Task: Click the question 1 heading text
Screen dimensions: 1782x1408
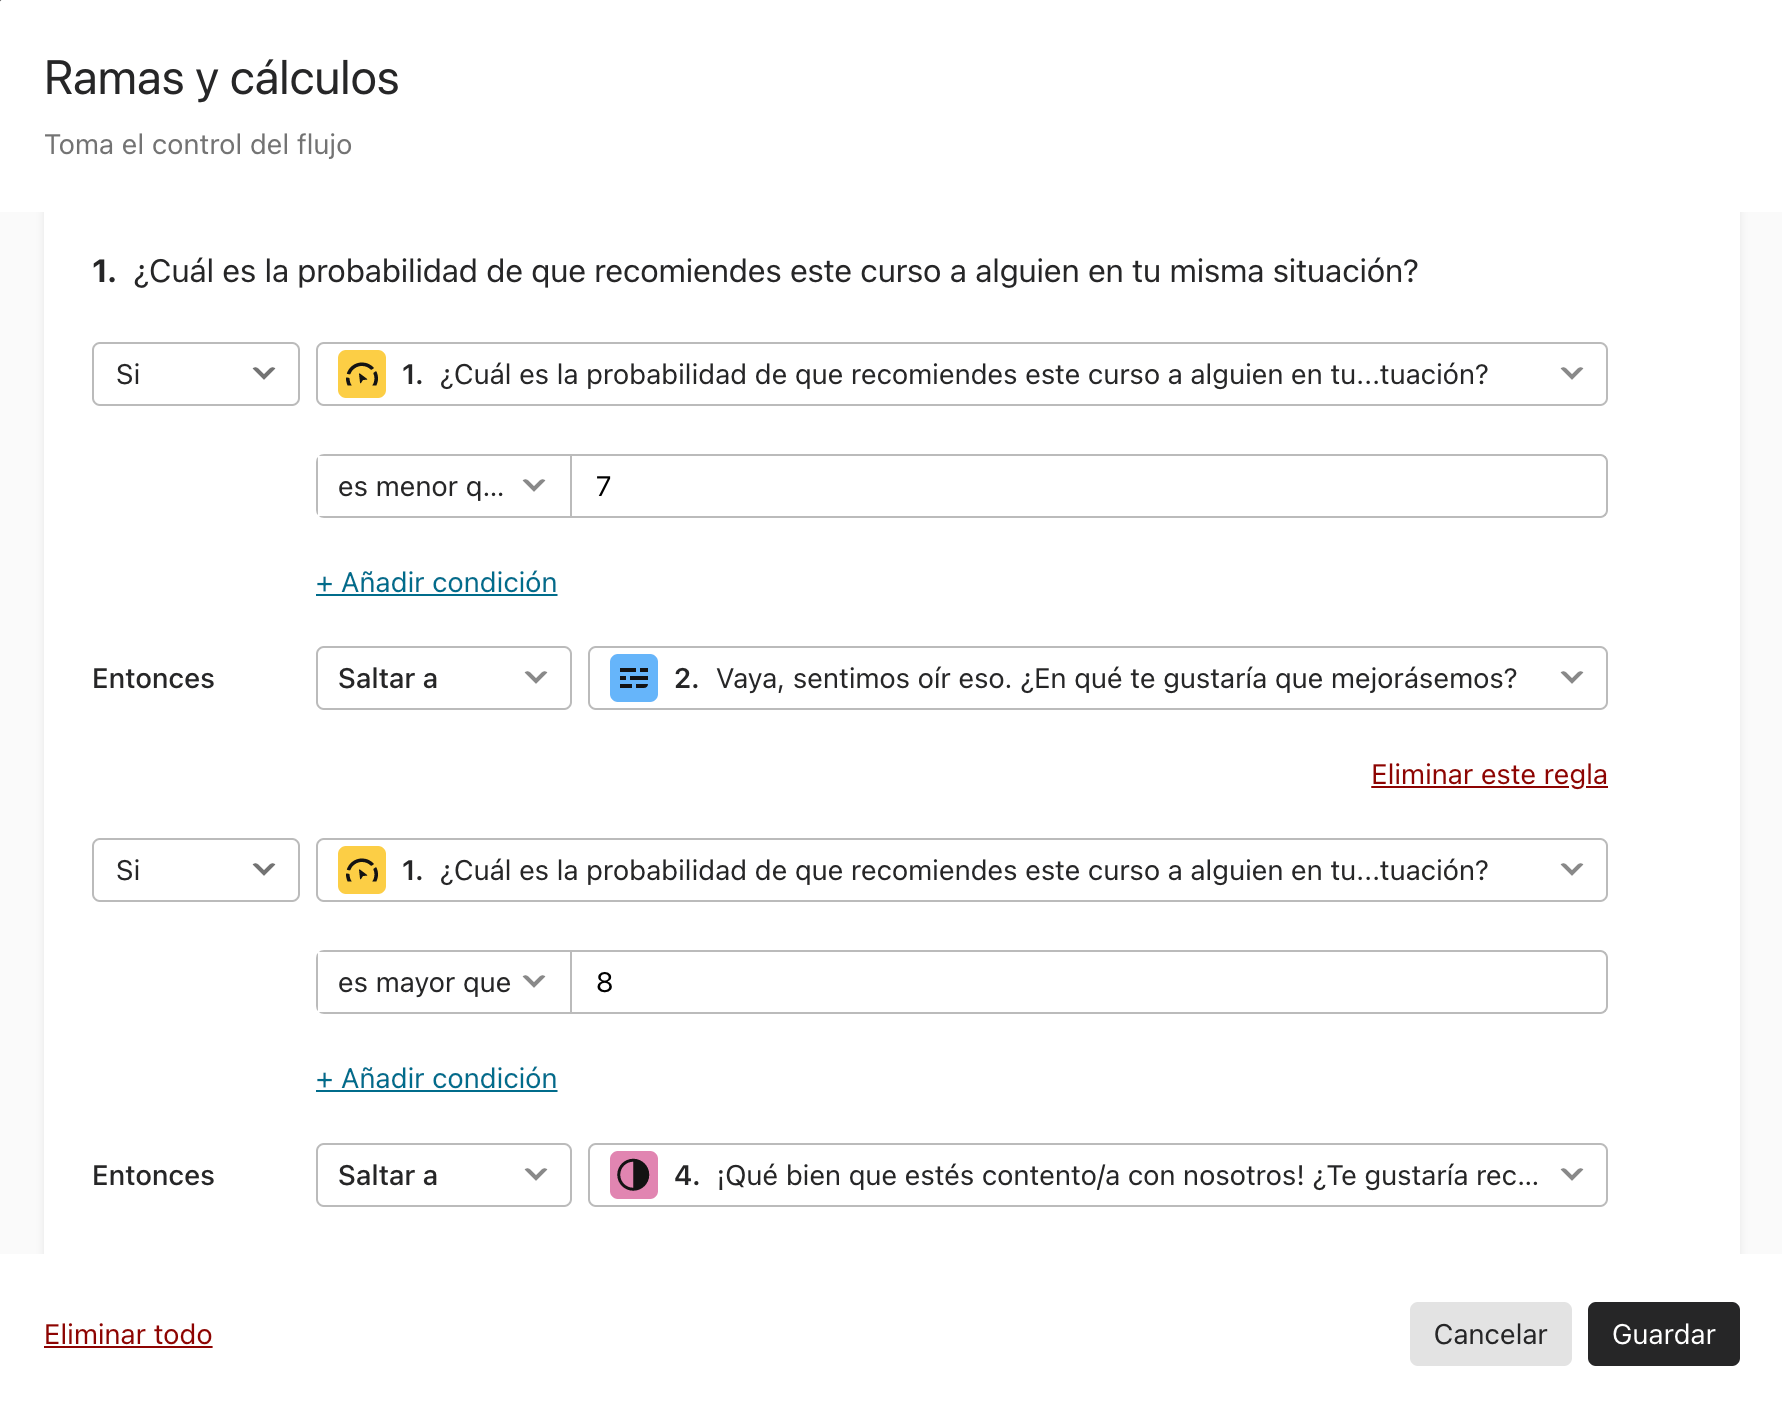Action: click(x=755, y=271)
